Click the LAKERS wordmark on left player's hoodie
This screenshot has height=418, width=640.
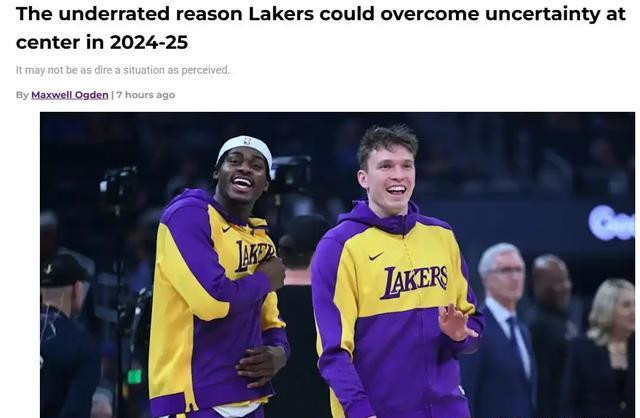254,256
